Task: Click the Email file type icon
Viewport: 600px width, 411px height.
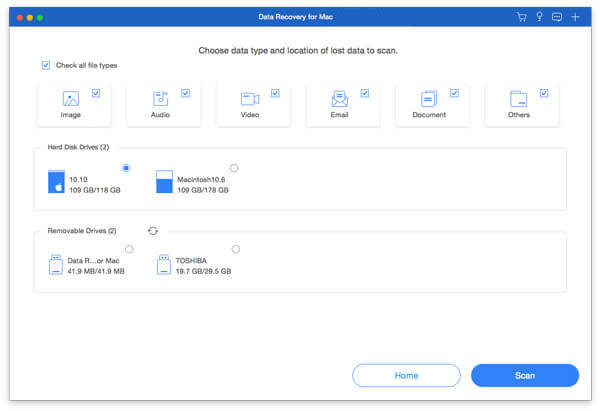Action: 339,98
